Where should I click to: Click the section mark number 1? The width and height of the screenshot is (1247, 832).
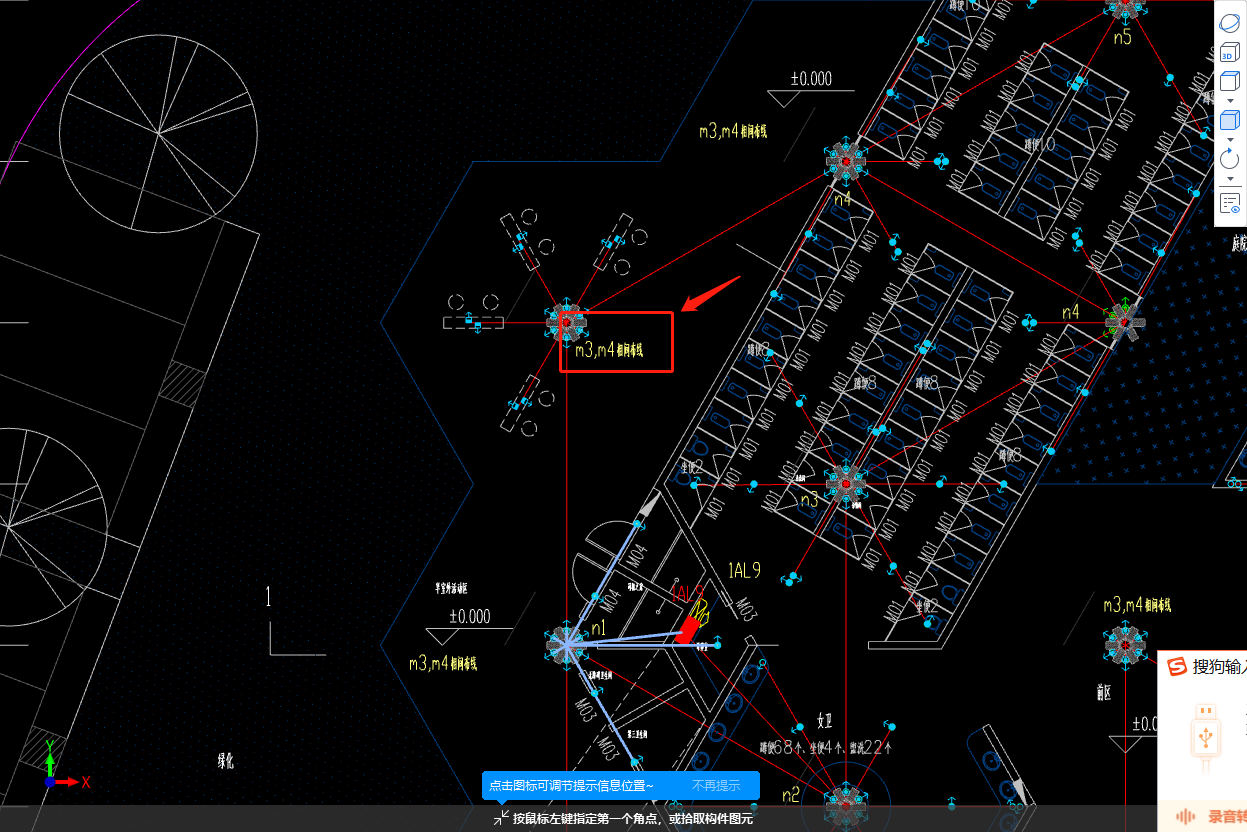pyautogui.click(x=268, y=597)
